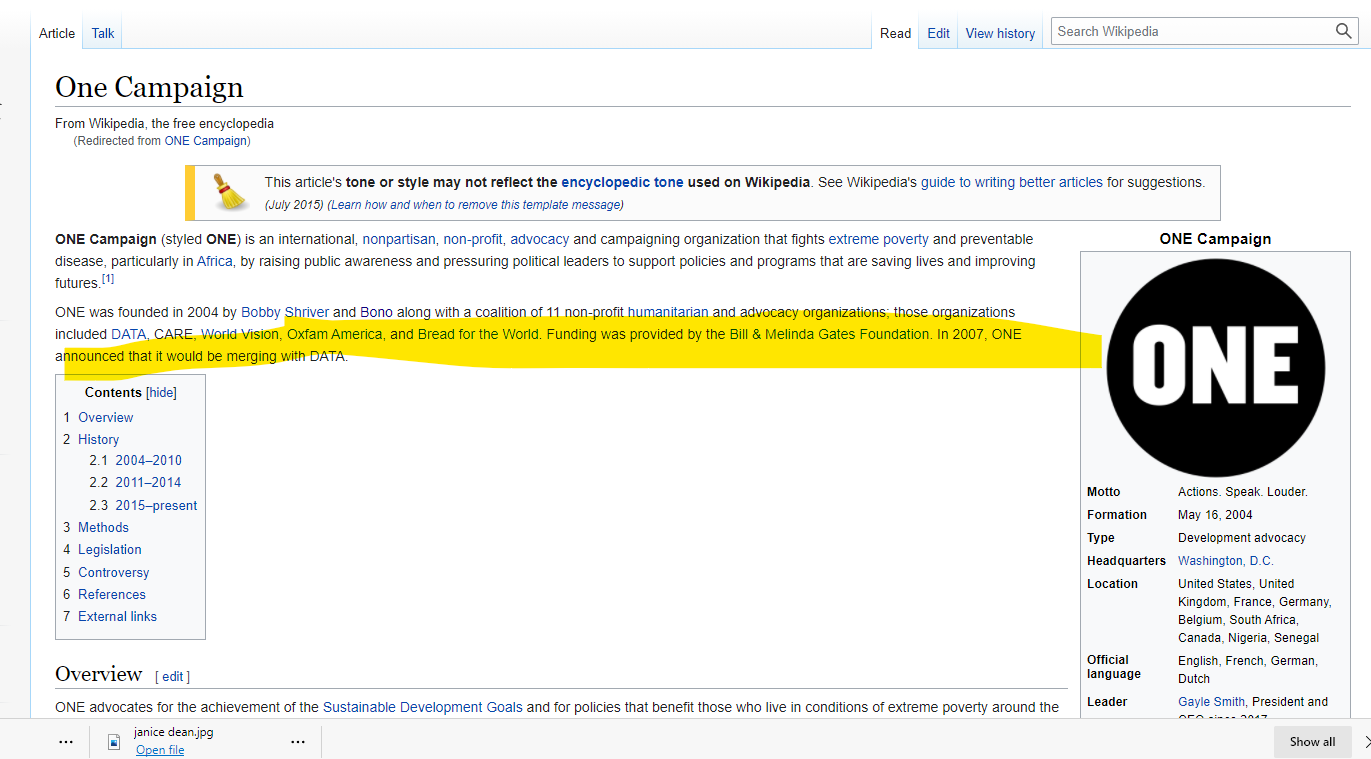Image resolution: width=1371 pixels, height=759 pixels.
Task: Focus the Search Wikipedia input field
Action: tap(1193, 31)
